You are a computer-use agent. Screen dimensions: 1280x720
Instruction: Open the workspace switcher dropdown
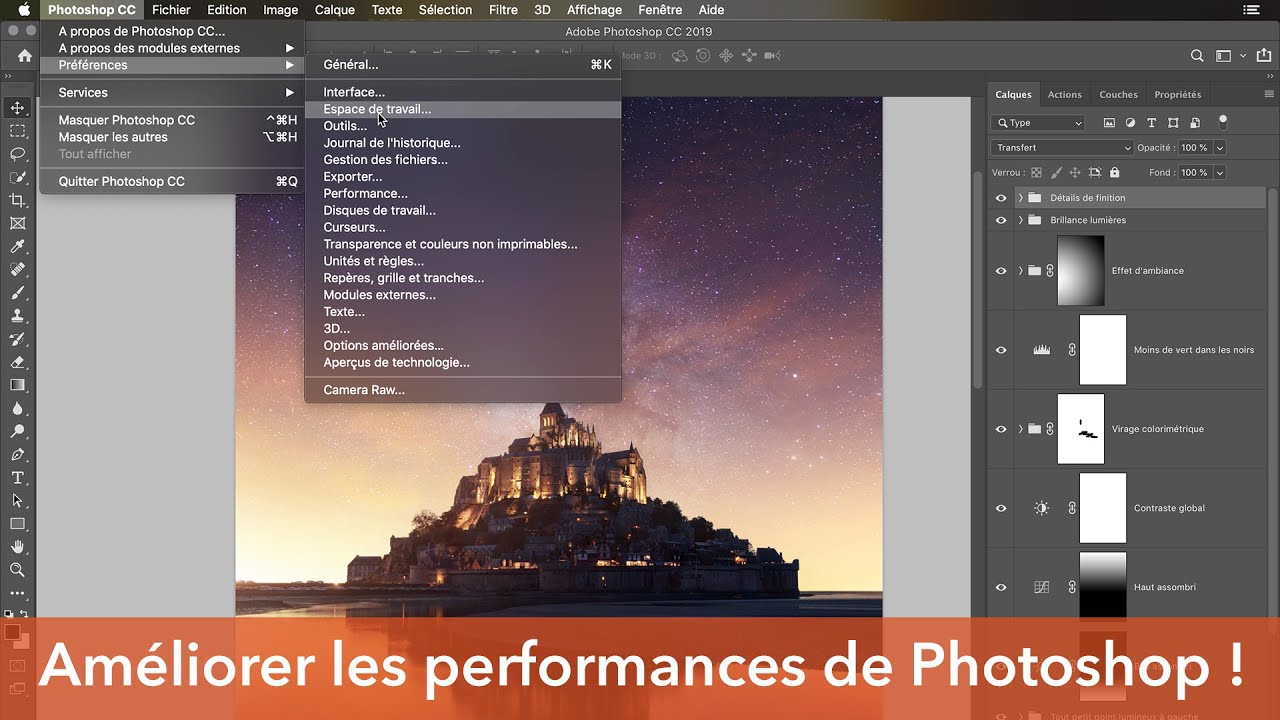tap(1229, 56)
